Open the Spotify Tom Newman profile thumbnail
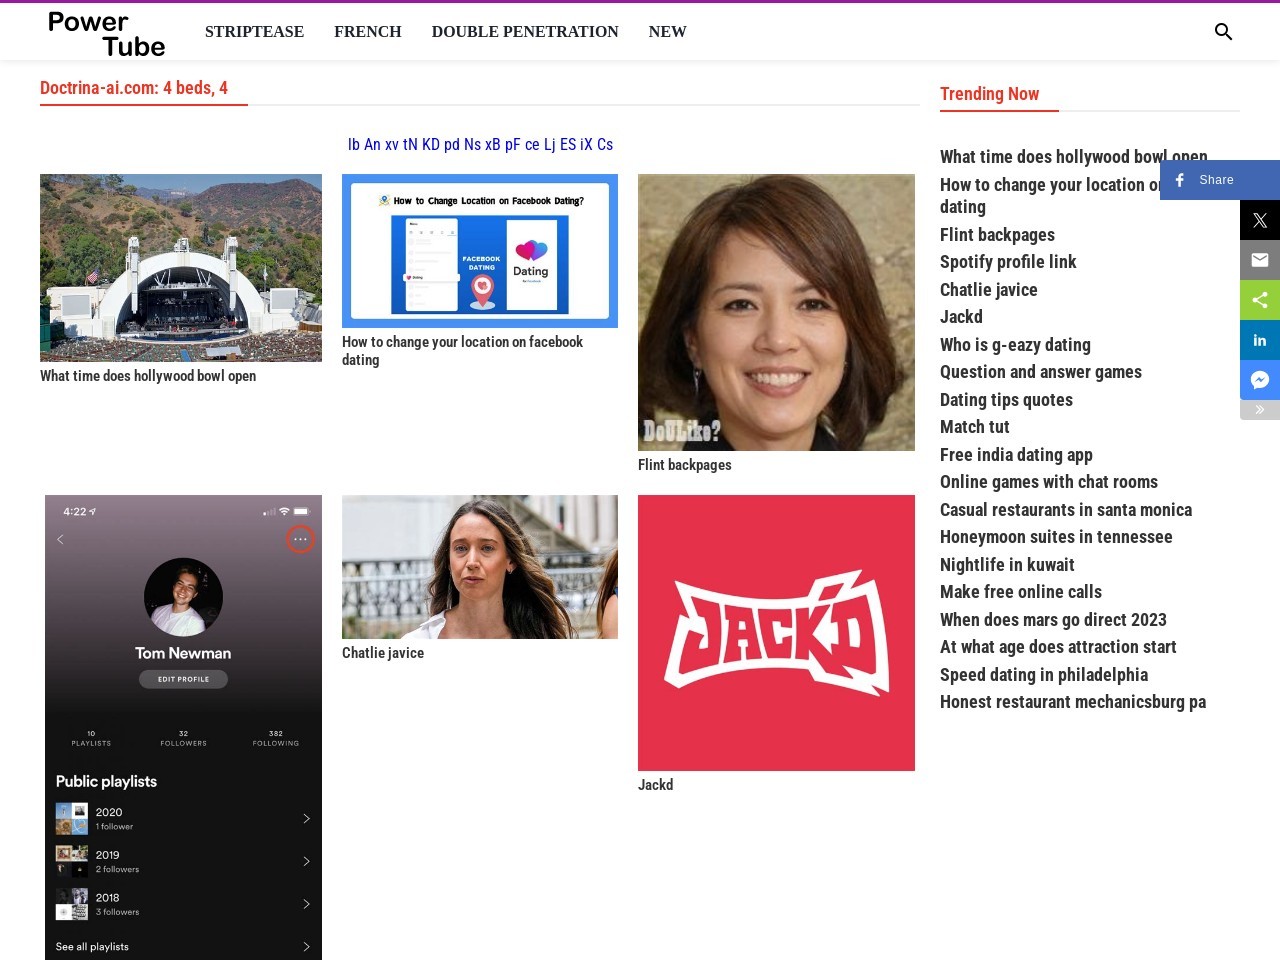This screenshot has height=960, width=1280. (x=183, y=727)
